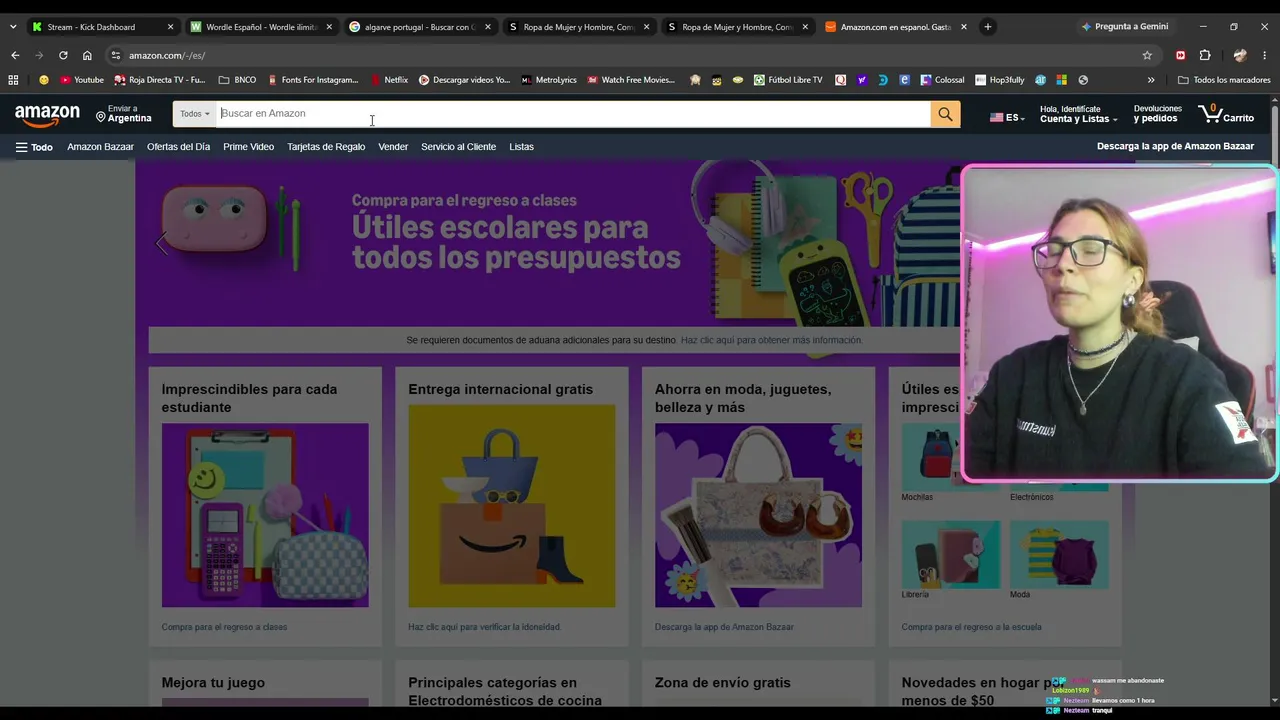Open the browser extensions puzzle icon
The height and width of the screenshot is (720, 1280).
pos(1205,55)
